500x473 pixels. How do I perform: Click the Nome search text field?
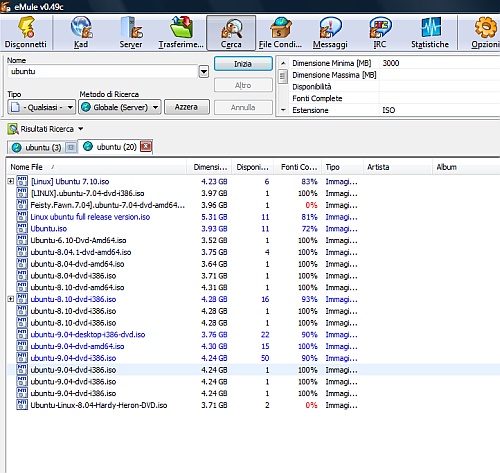[x=103, y=71]
